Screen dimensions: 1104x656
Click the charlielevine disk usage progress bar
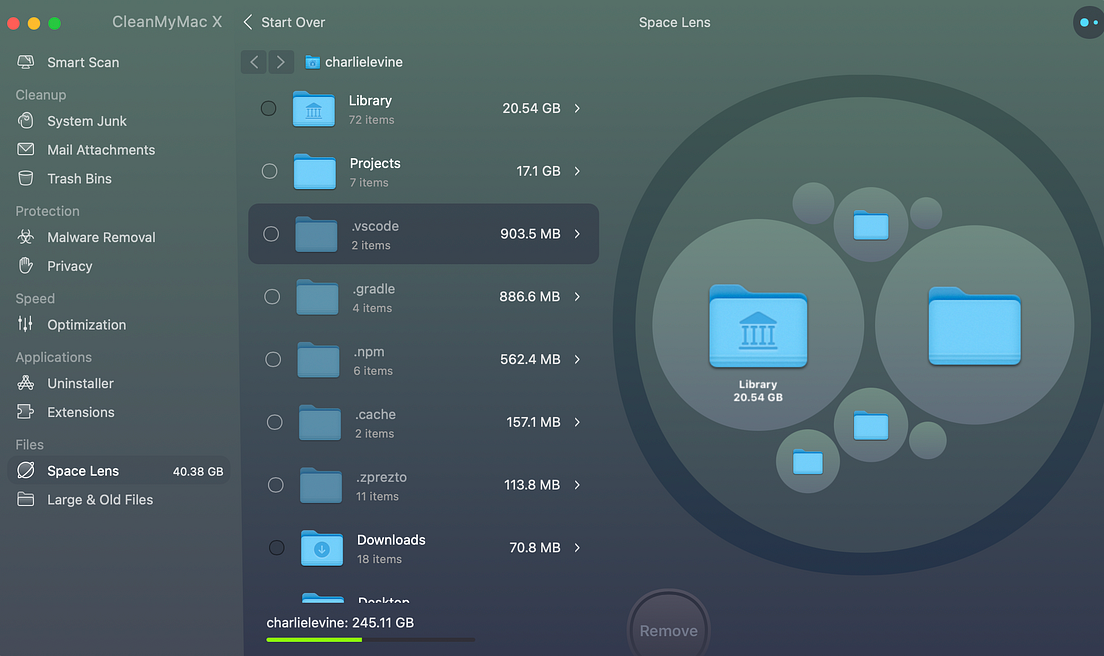point(370,640)
